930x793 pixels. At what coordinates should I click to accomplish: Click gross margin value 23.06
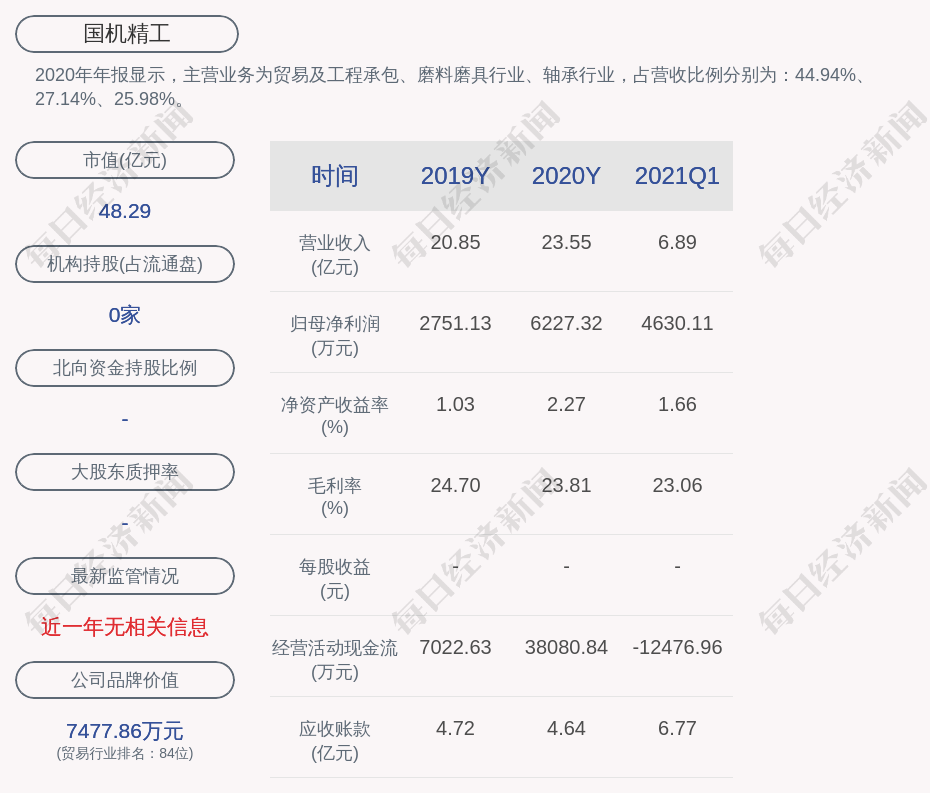click(677, 485)
